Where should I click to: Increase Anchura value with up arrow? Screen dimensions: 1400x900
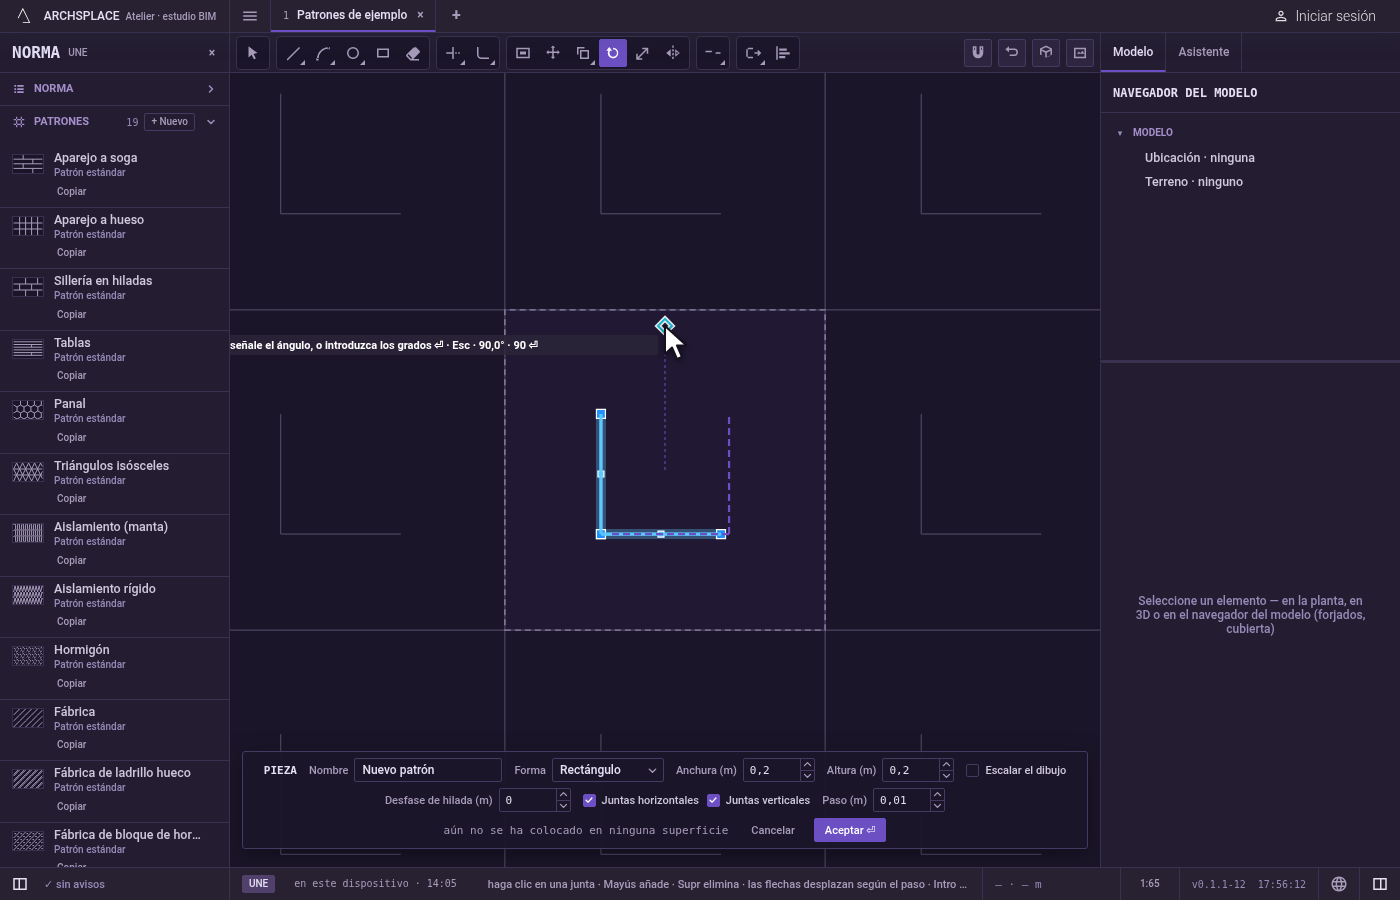[807, 765]
